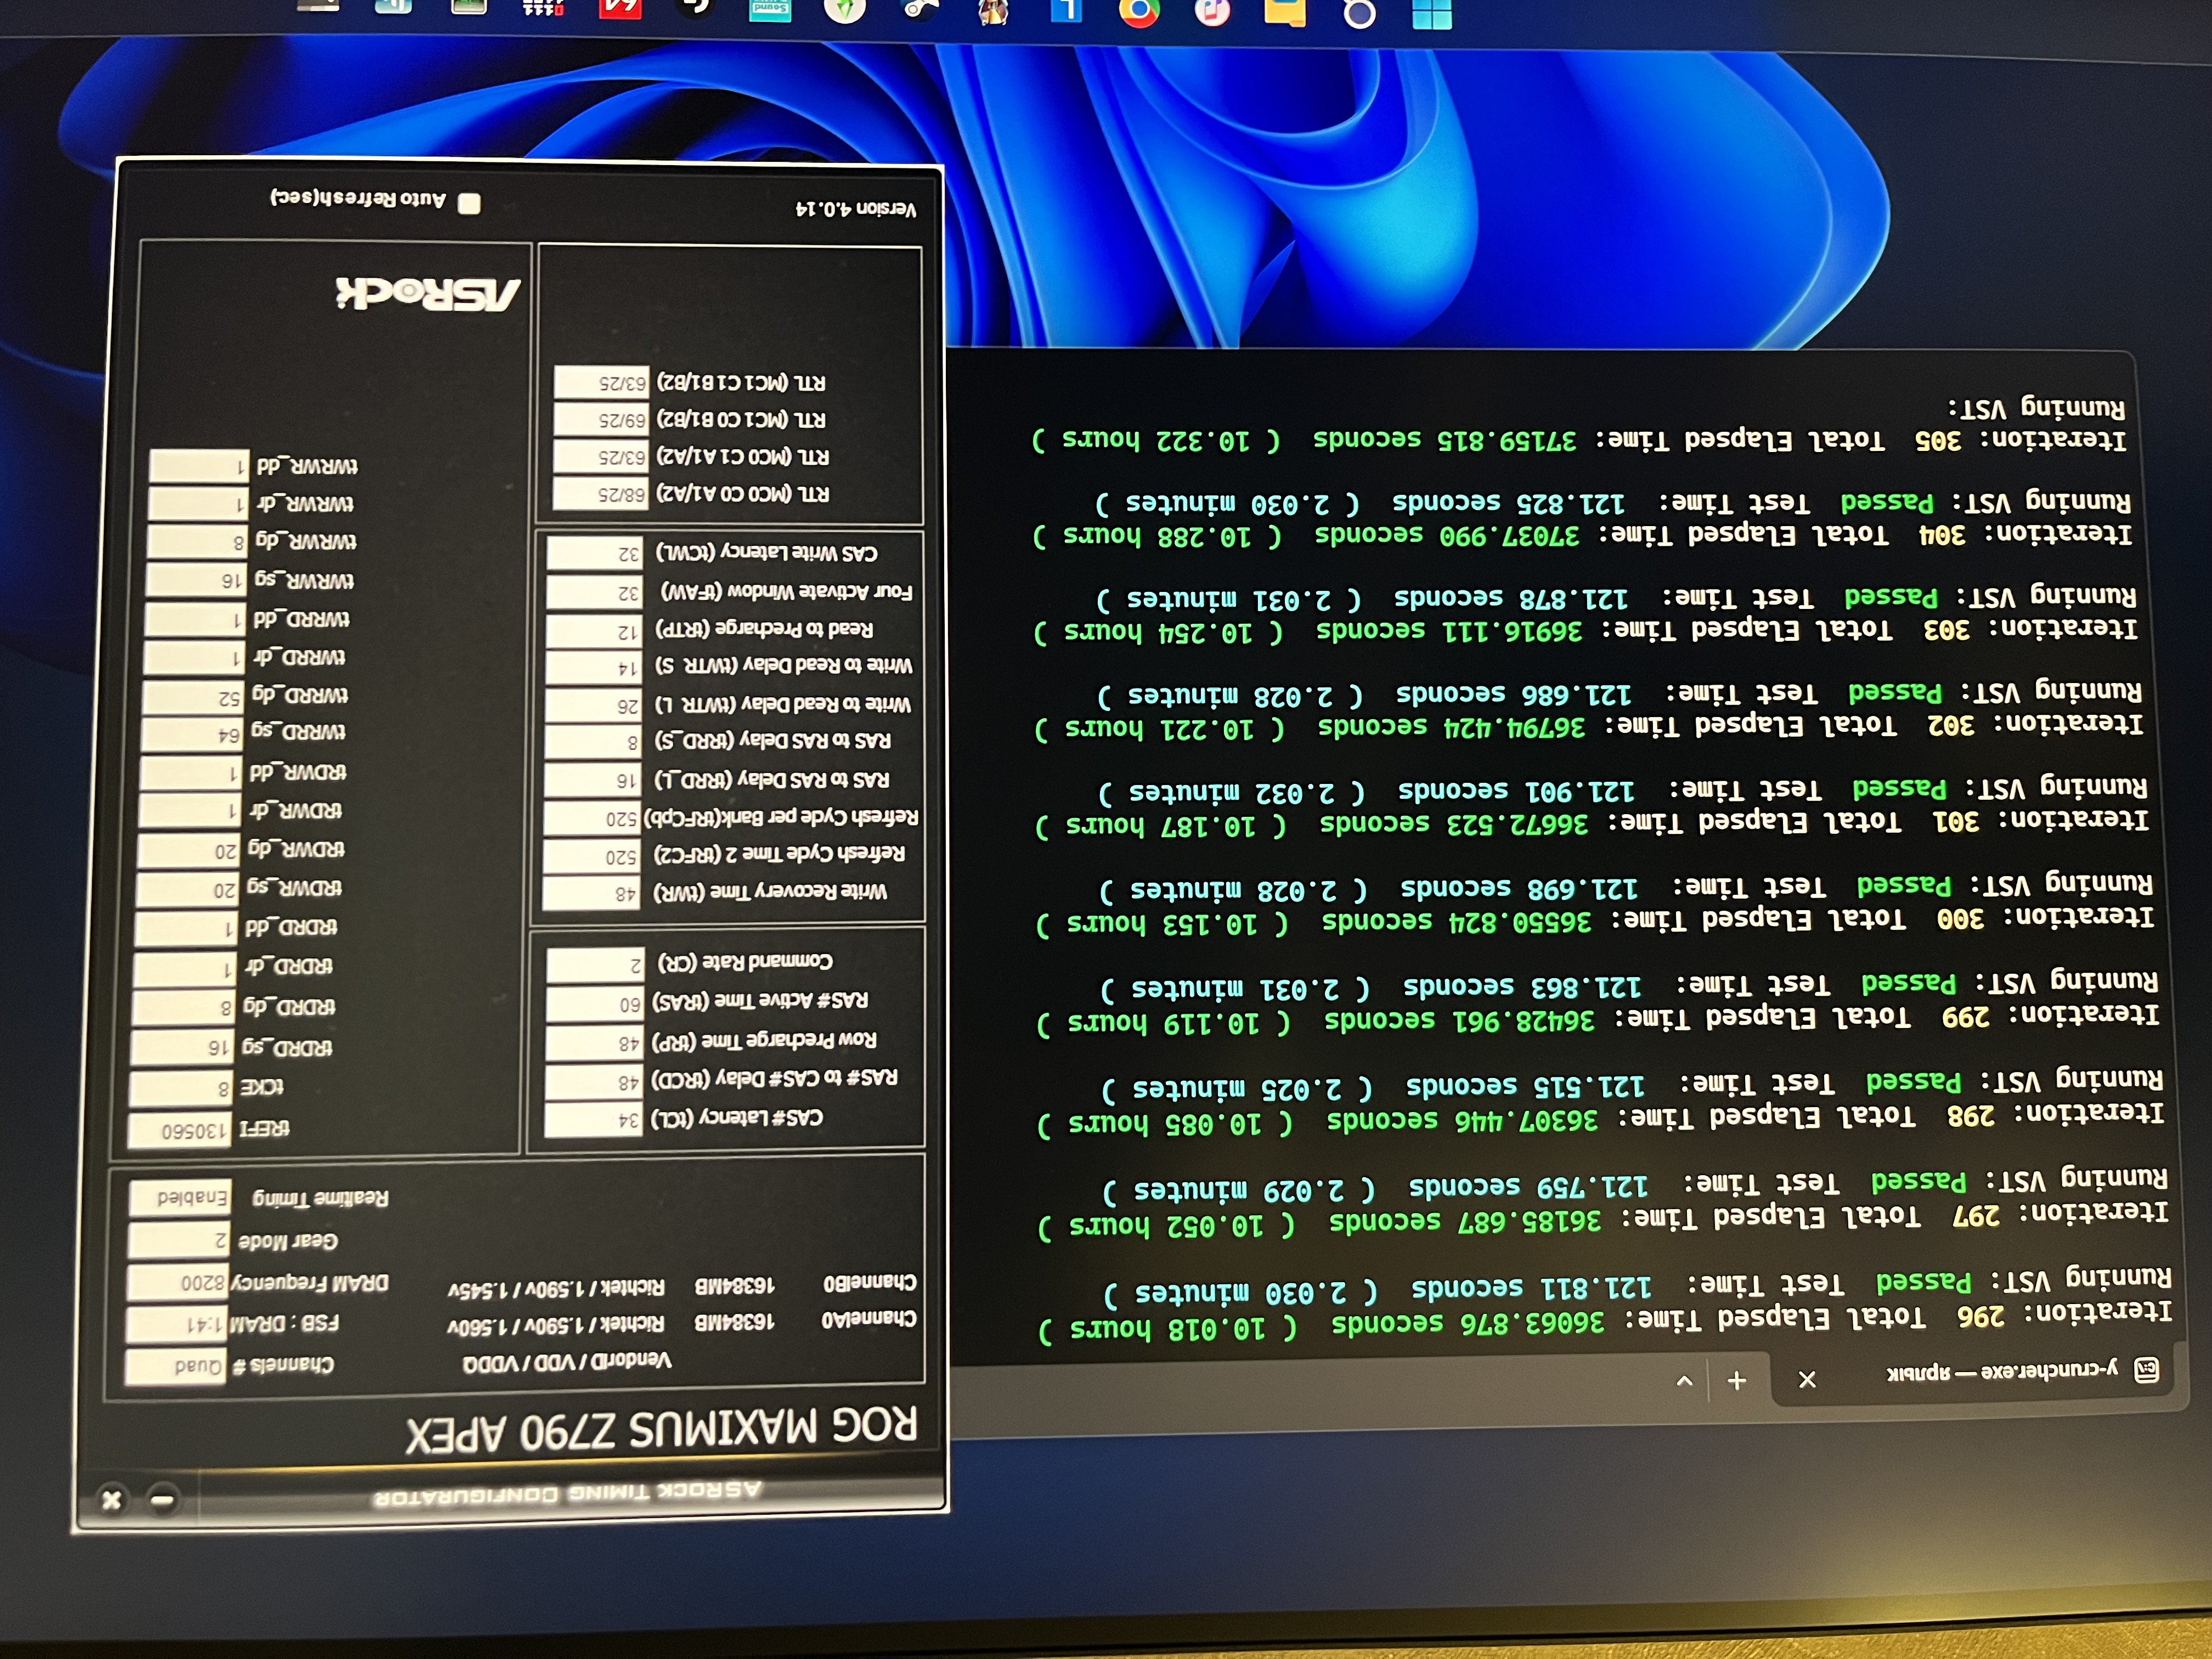Click the terminal icon on y-cruncher tab
The width and height of the screenshot is (2212, 1659).
[2146, 1369]
